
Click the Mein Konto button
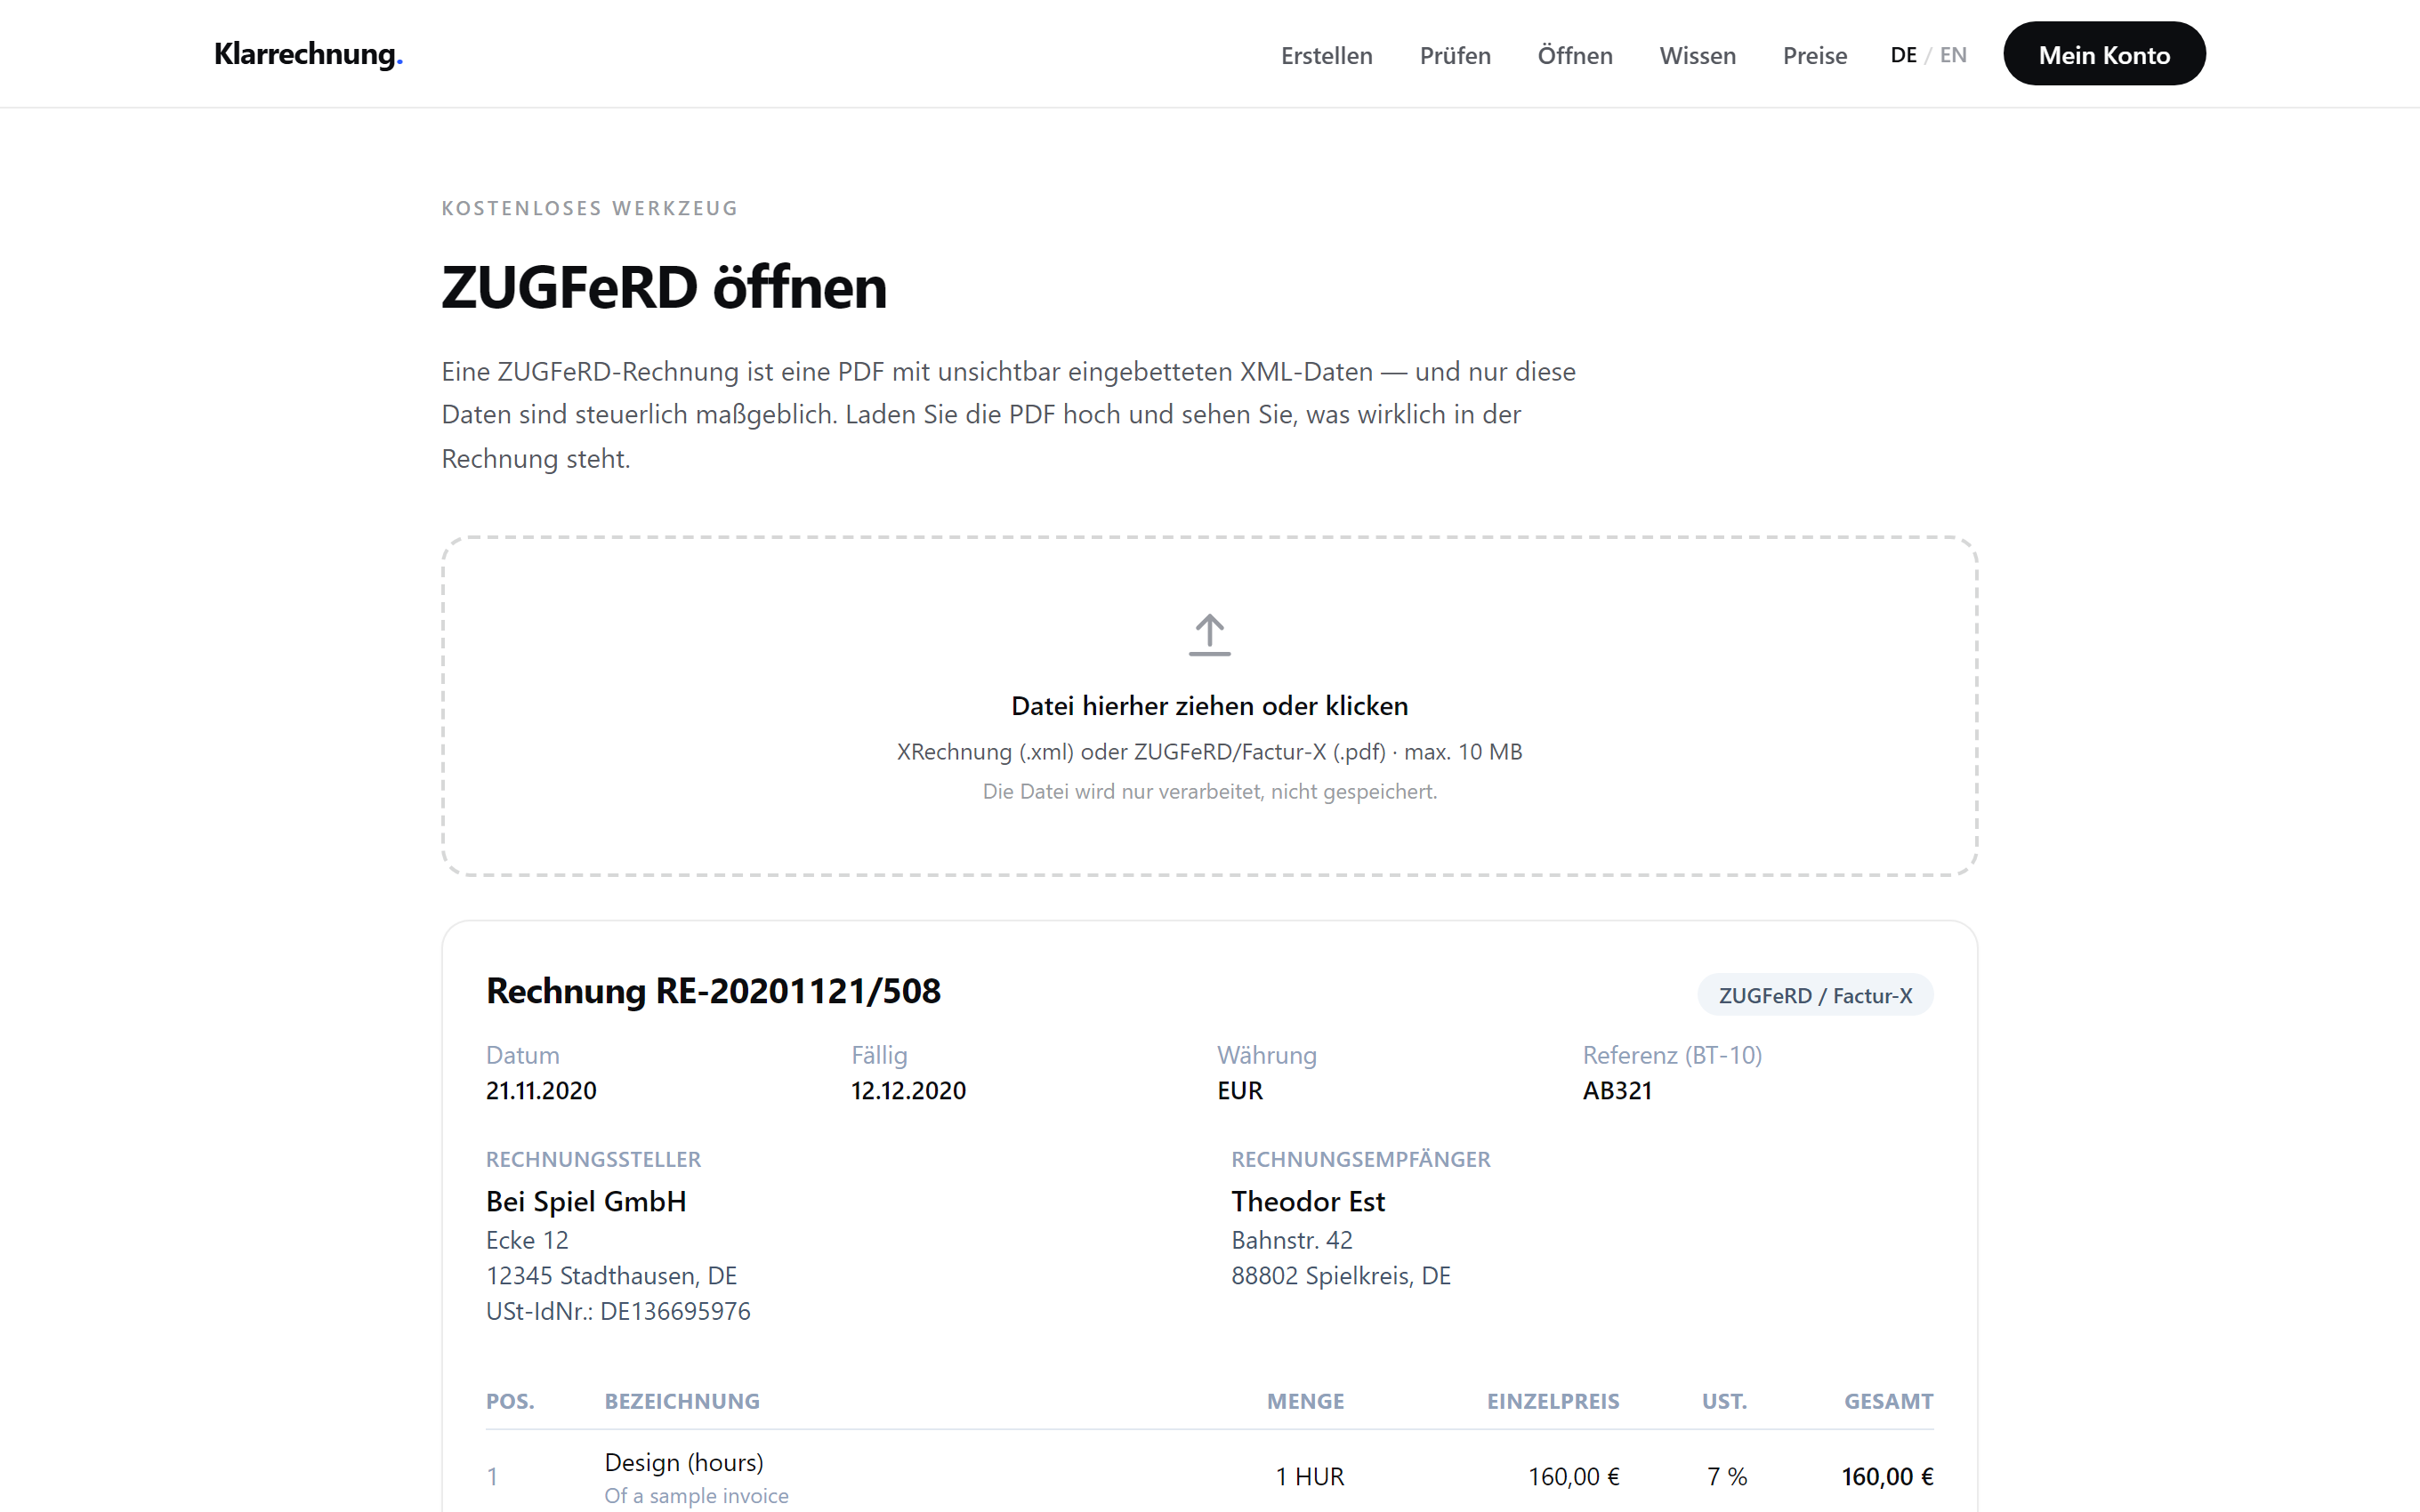click(x=2104, y=54)
